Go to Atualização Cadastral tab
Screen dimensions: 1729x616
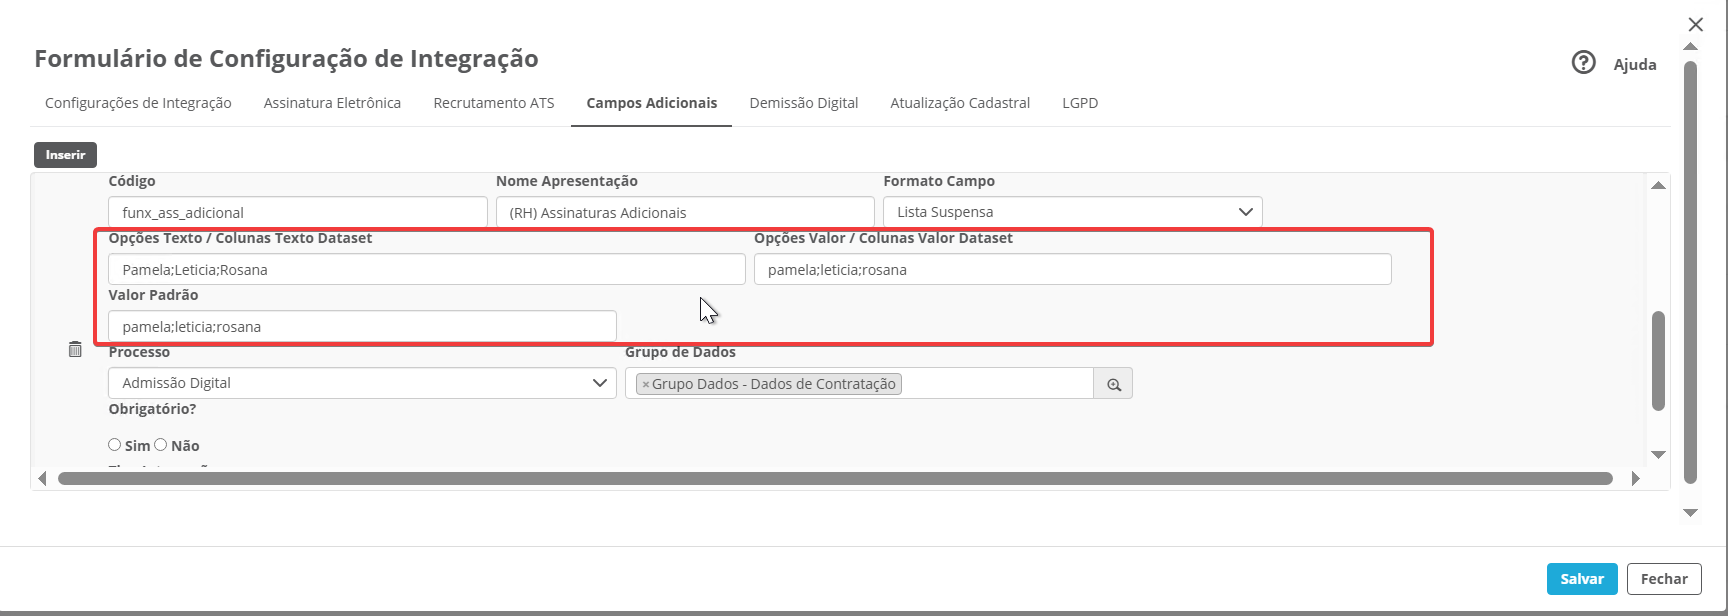[x=960, y=103]
